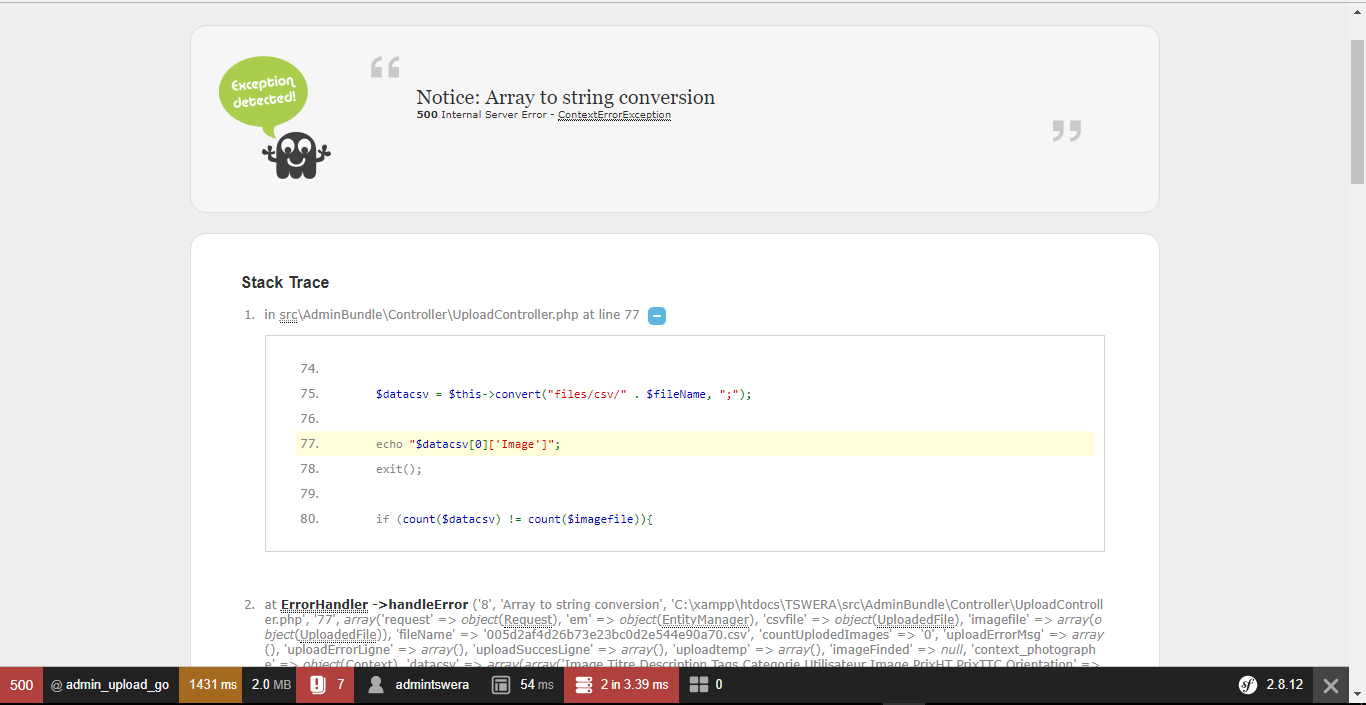Open the logs panel showing 7 errors

(325, 685)
